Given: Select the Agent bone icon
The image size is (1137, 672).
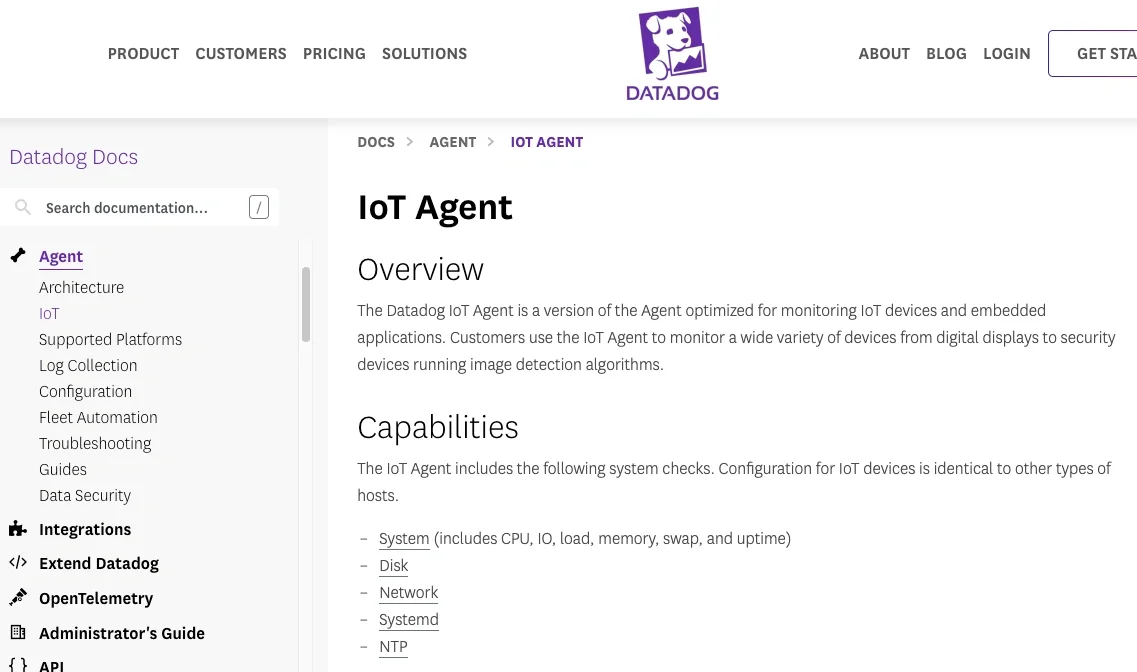Looking at the screenshot, I should 17,255.
